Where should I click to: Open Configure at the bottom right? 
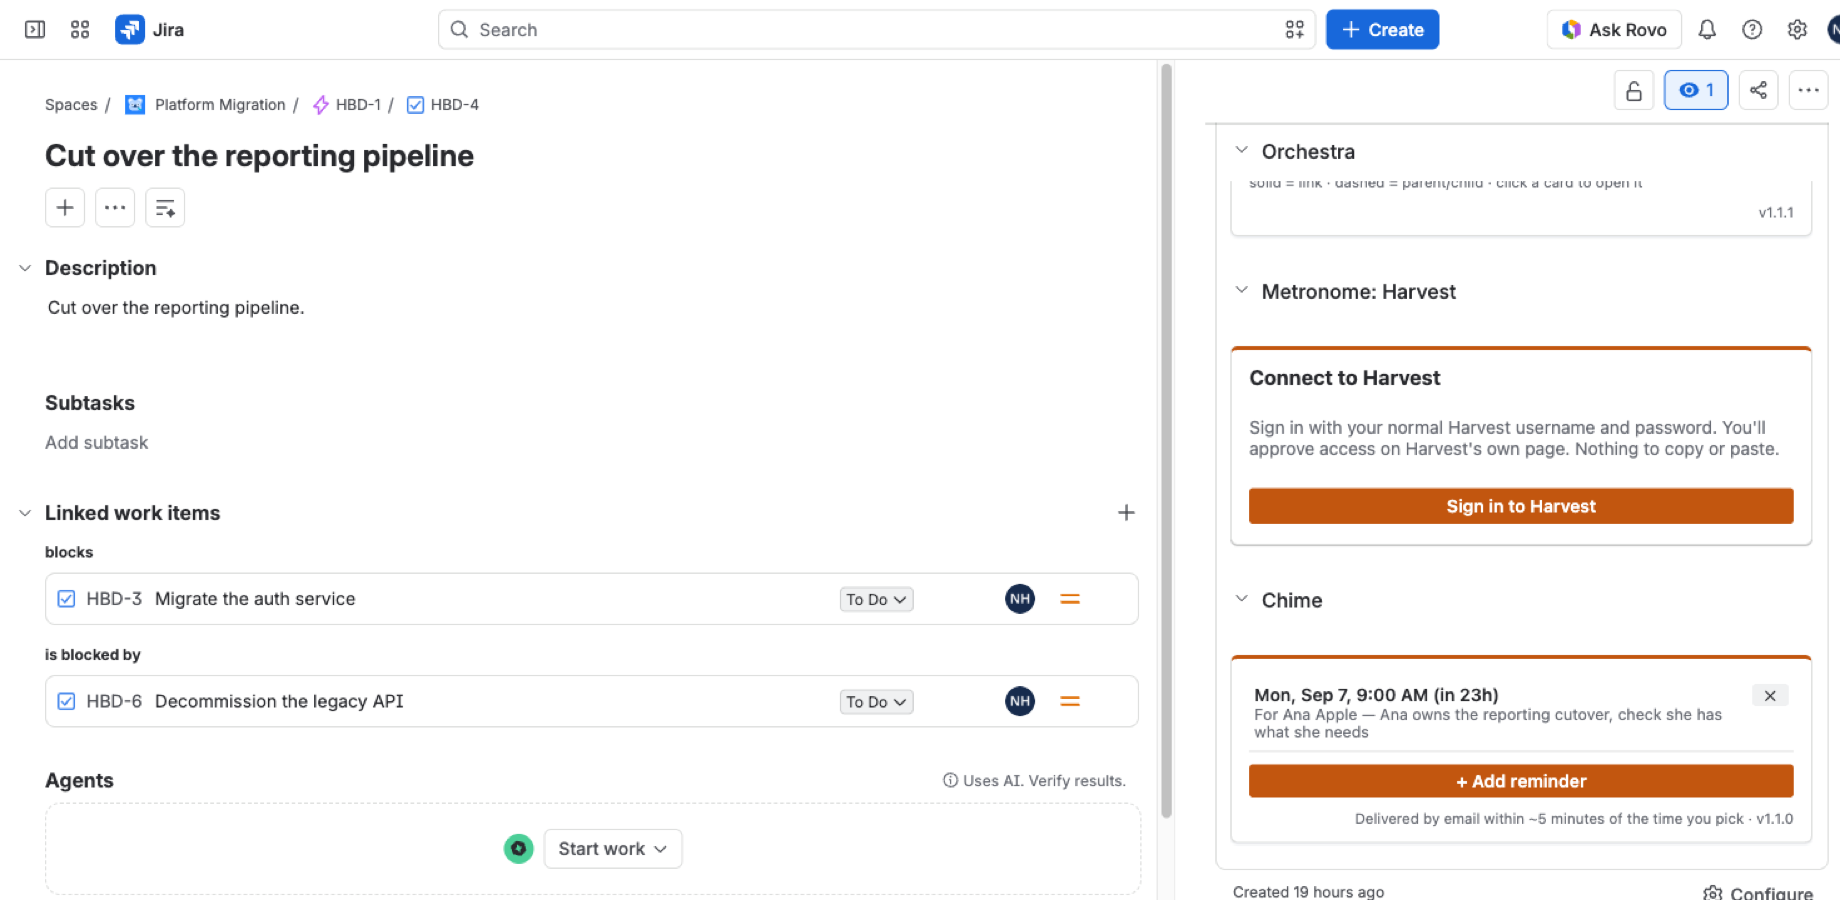tap(1758, 893)
